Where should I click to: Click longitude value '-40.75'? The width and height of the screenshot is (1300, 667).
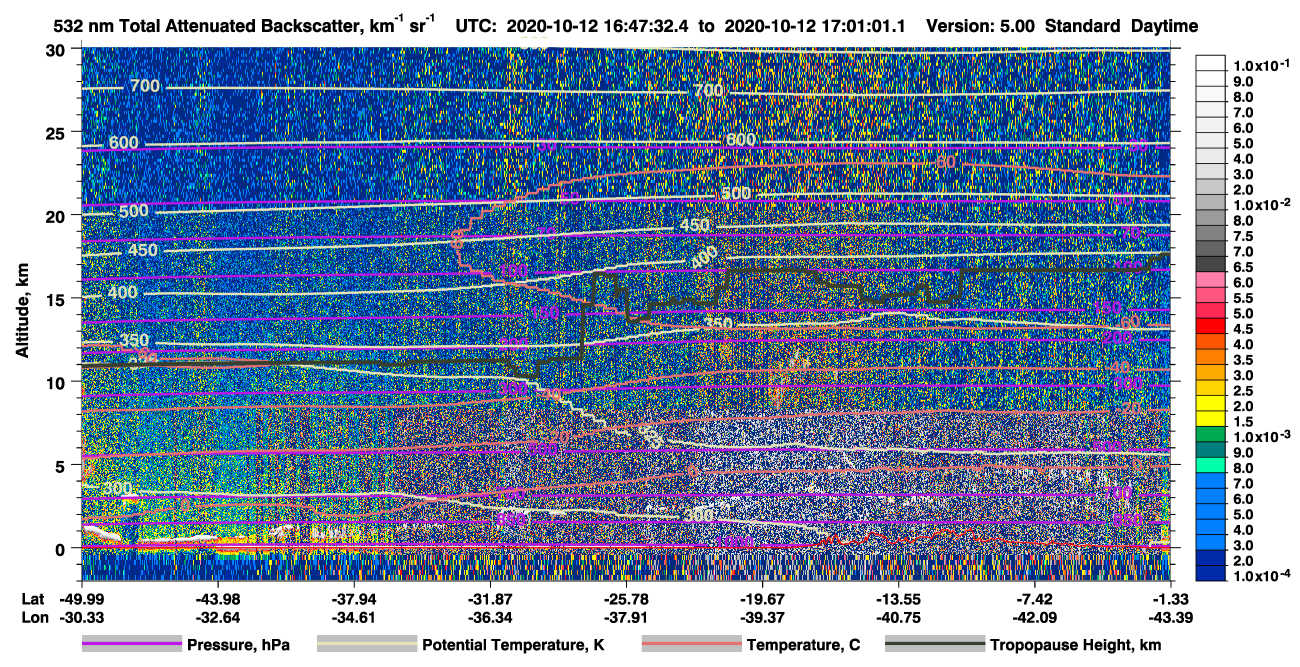pos(898,617)
